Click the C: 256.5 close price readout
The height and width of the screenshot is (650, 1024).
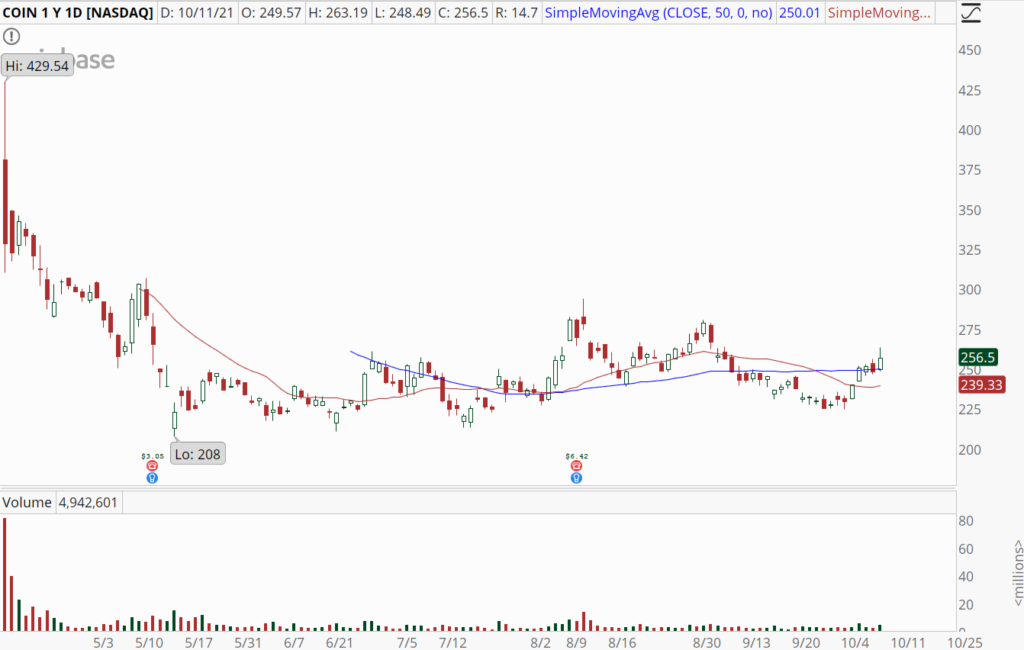[x=463, y=13]
